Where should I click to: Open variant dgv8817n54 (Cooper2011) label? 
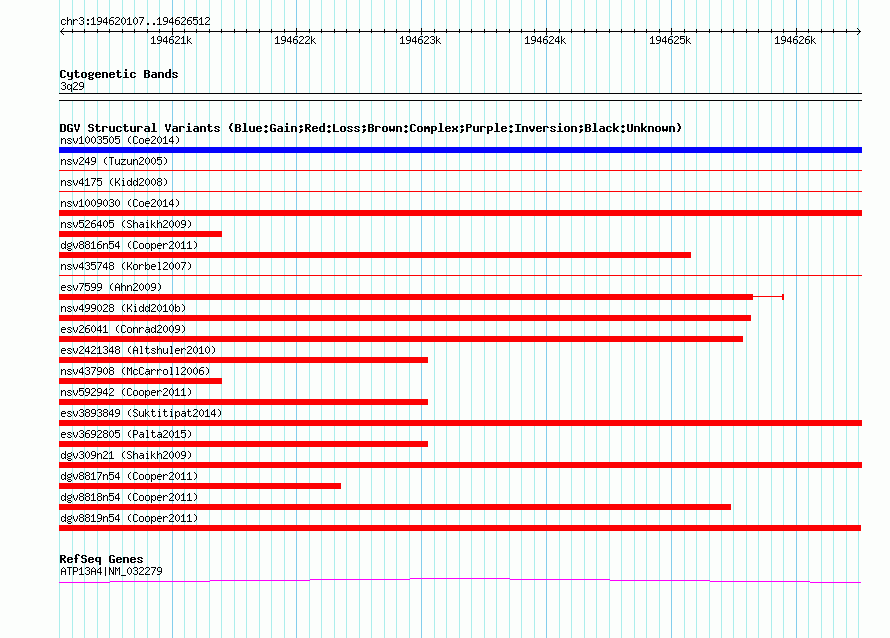click(129, 476)
